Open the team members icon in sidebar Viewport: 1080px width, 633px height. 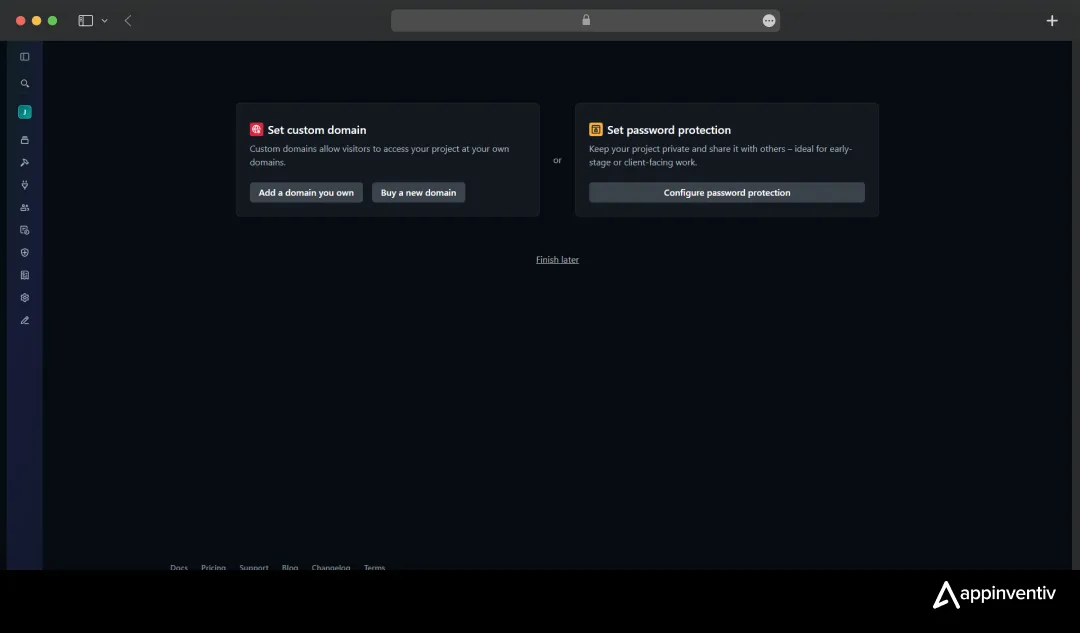point(24,207)
